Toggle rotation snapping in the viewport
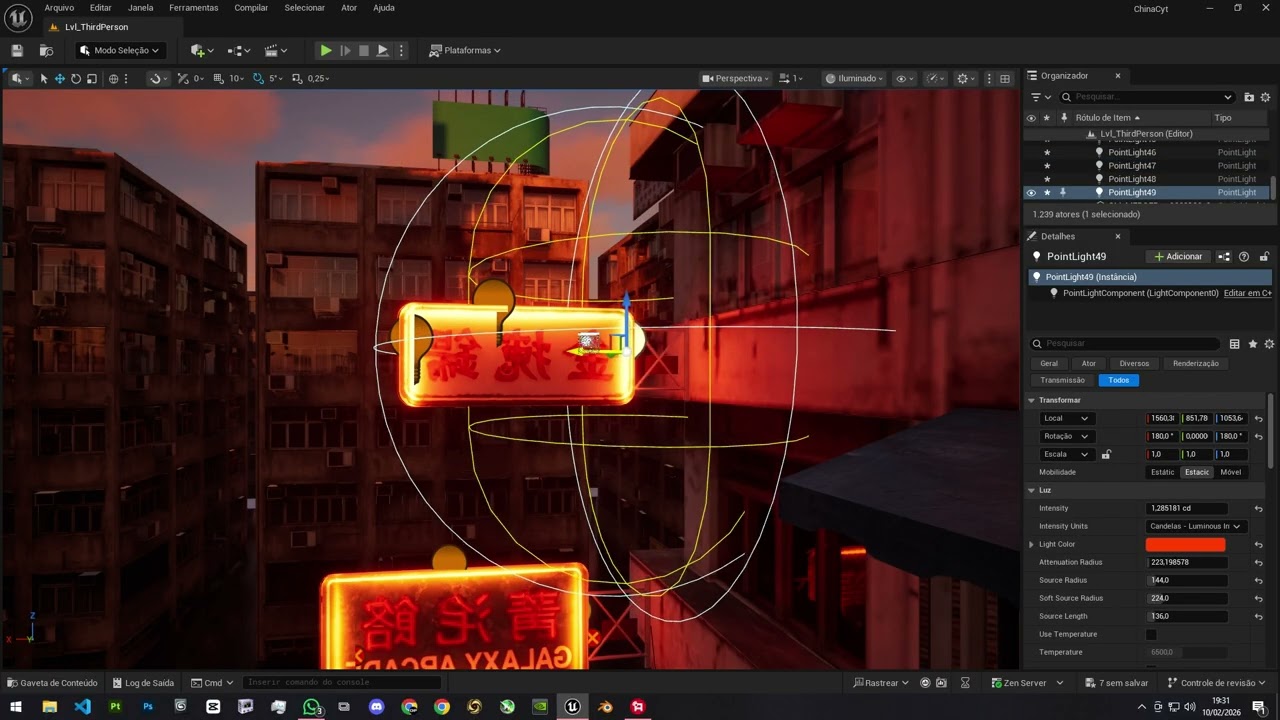1280x720 pixels. pyautogui.click(x=258, y=78)
